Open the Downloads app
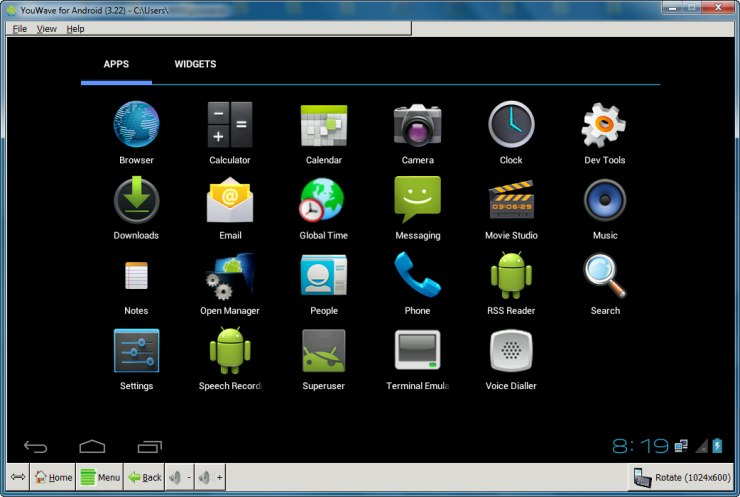Image resolution: width=740 pixels, height=497 pixels. pyautogui.click(x=136, y=200)
